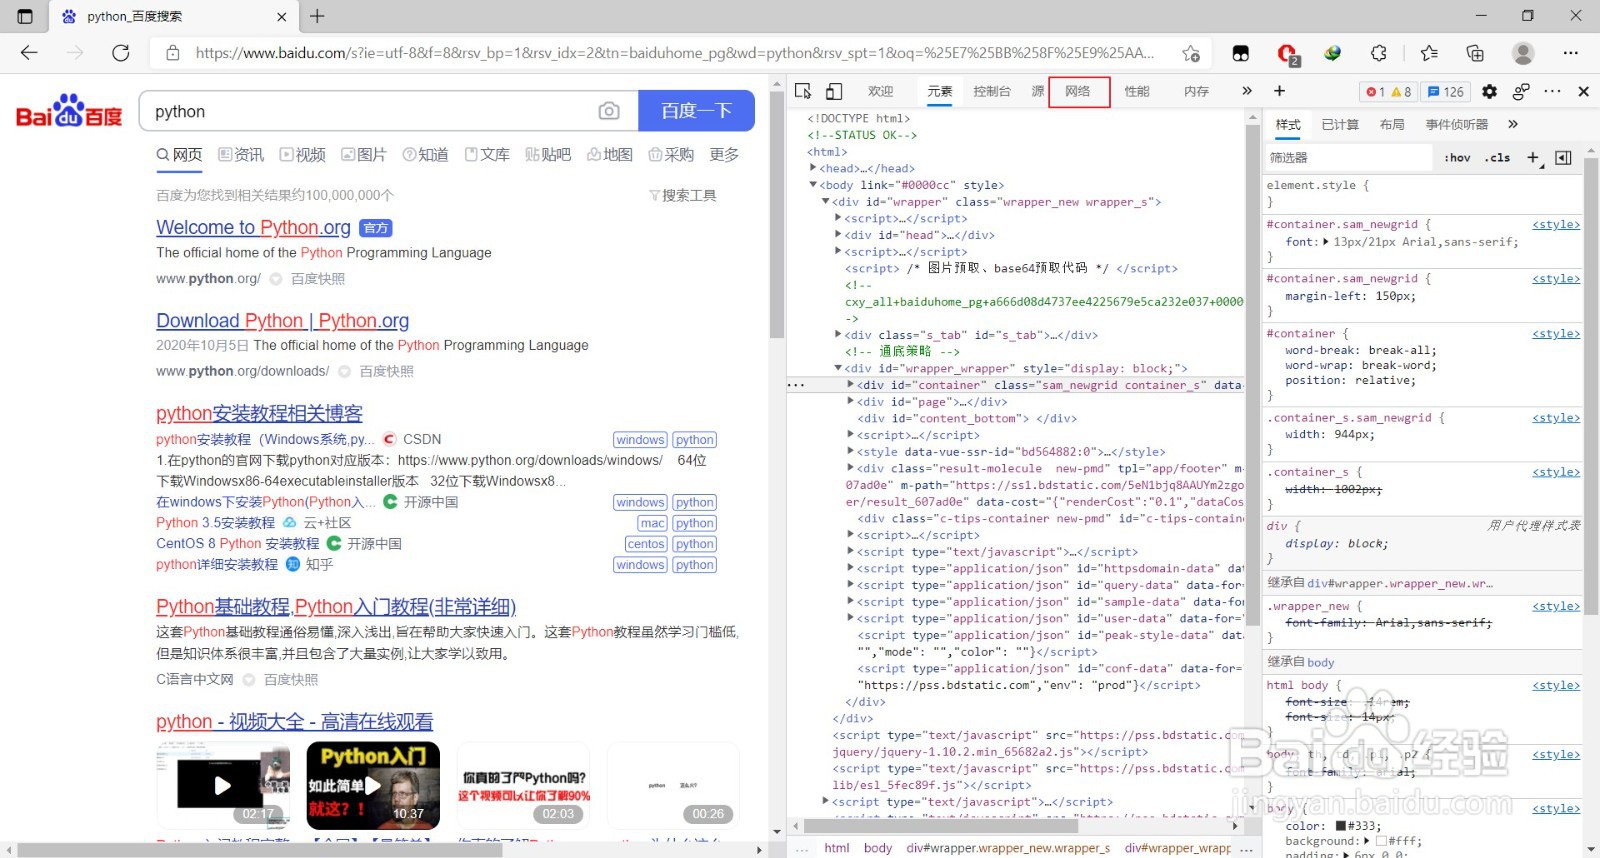Collapse div#wrapper node
1600x858 pixels.
[825, 202]
